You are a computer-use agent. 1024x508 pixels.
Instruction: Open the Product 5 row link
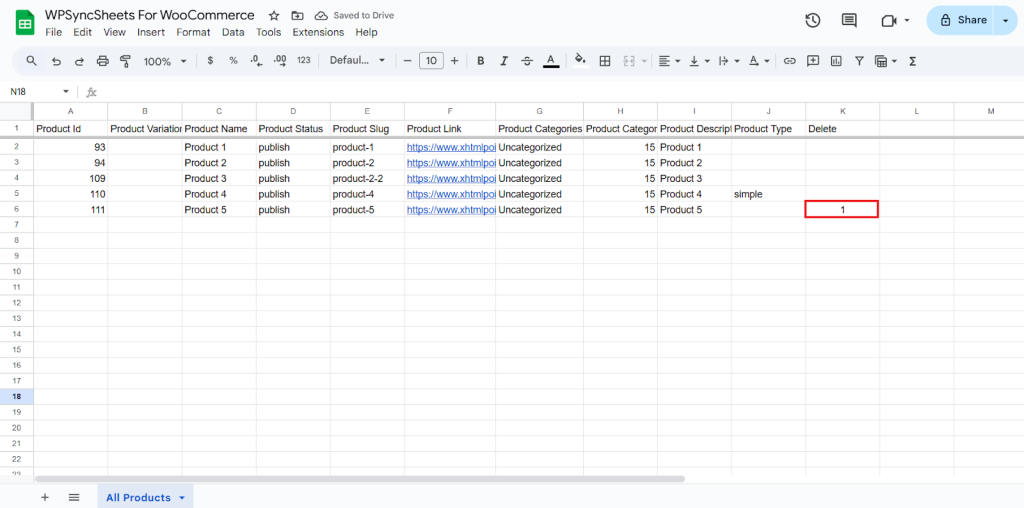click(x=451, y=210)
